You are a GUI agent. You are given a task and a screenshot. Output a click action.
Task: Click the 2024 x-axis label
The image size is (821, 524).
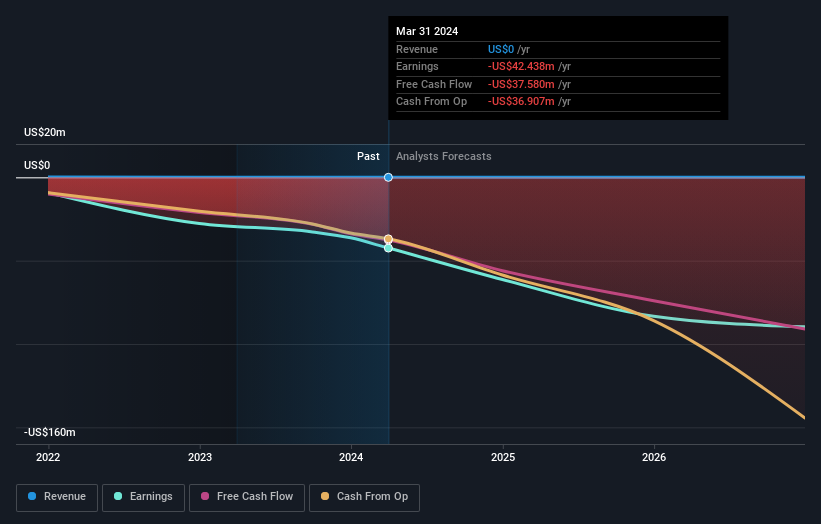tap(351, 457)
